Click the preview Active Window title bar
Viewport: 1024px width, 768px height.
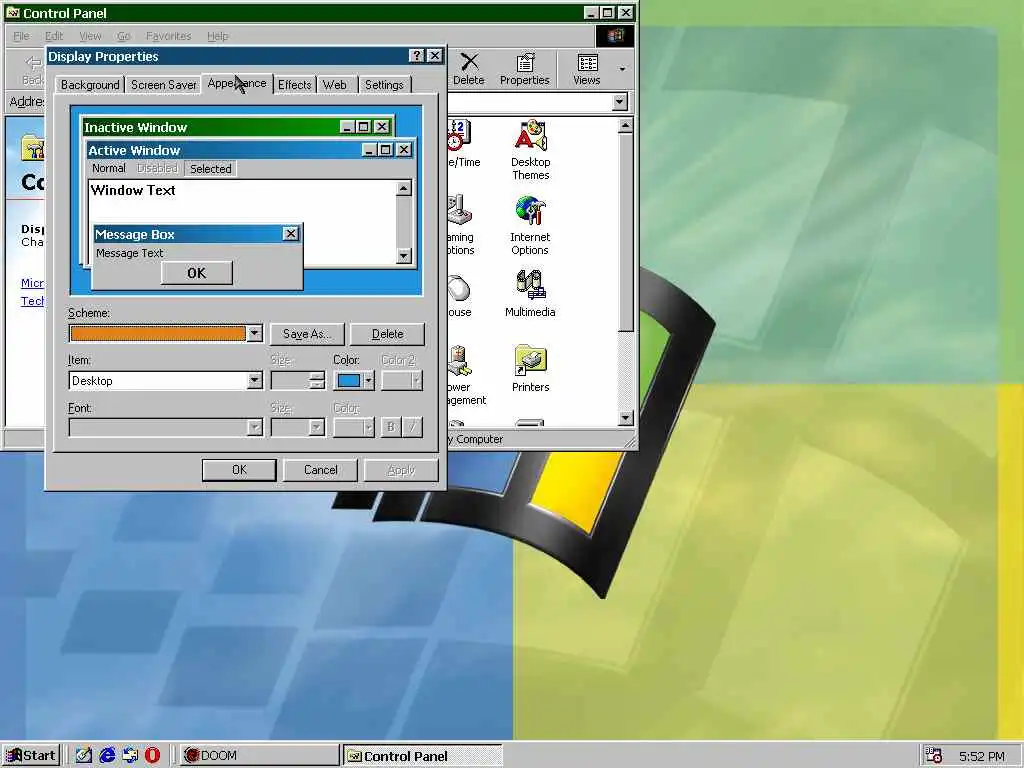[x=250, y=150]
